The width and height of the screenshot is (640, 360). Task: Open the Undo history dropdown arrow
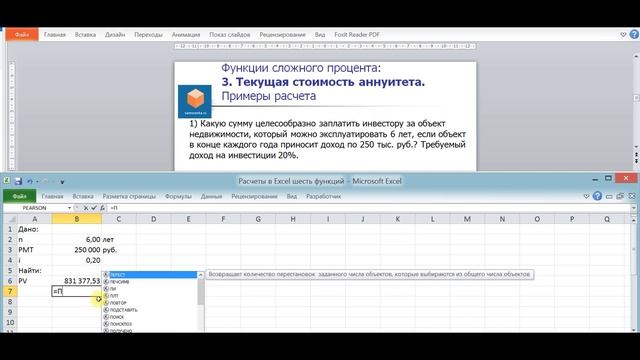point(37,182)
